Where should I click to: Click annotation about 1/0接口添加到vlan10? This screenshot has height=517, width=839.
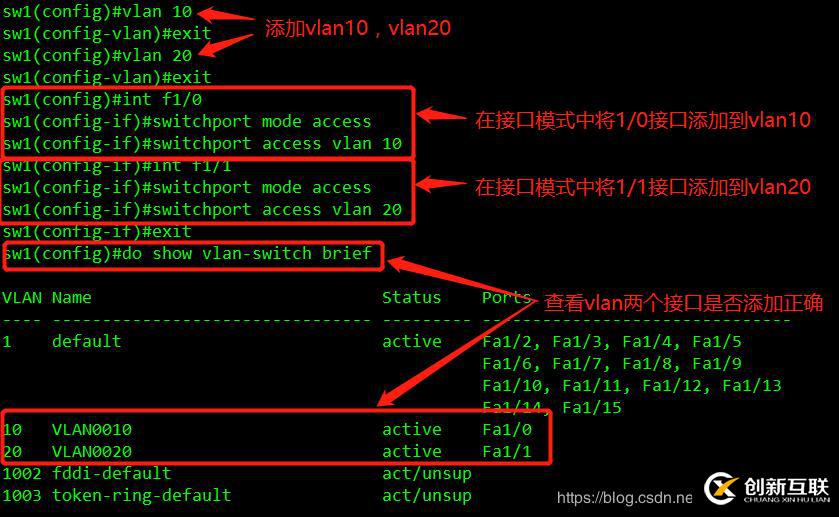tap(643, 120)
